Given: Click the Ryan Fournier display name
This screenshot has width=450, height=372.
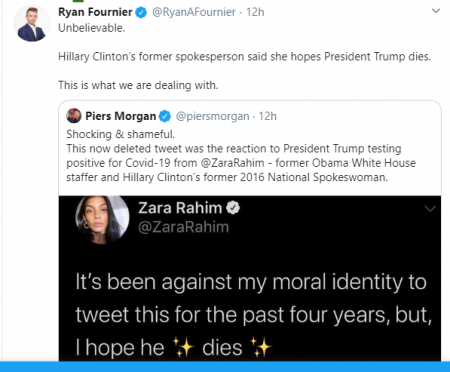Looking at the screenshot, I should point(95,12).
